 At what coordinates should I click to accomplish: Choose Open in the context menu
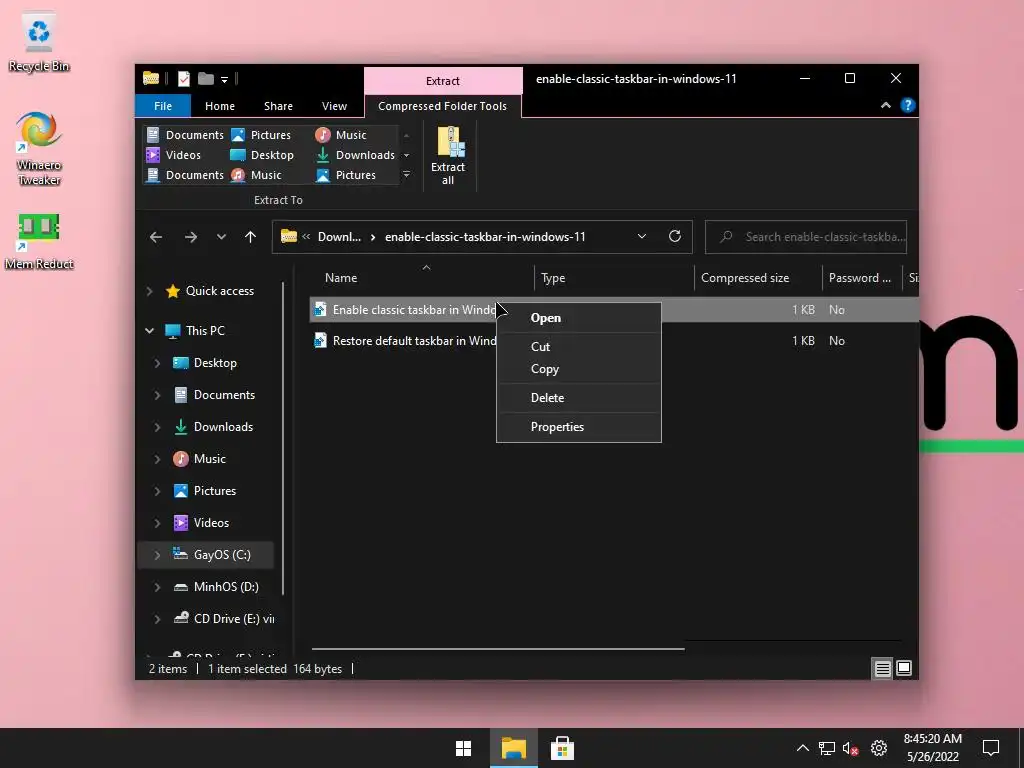coord(579,318)
